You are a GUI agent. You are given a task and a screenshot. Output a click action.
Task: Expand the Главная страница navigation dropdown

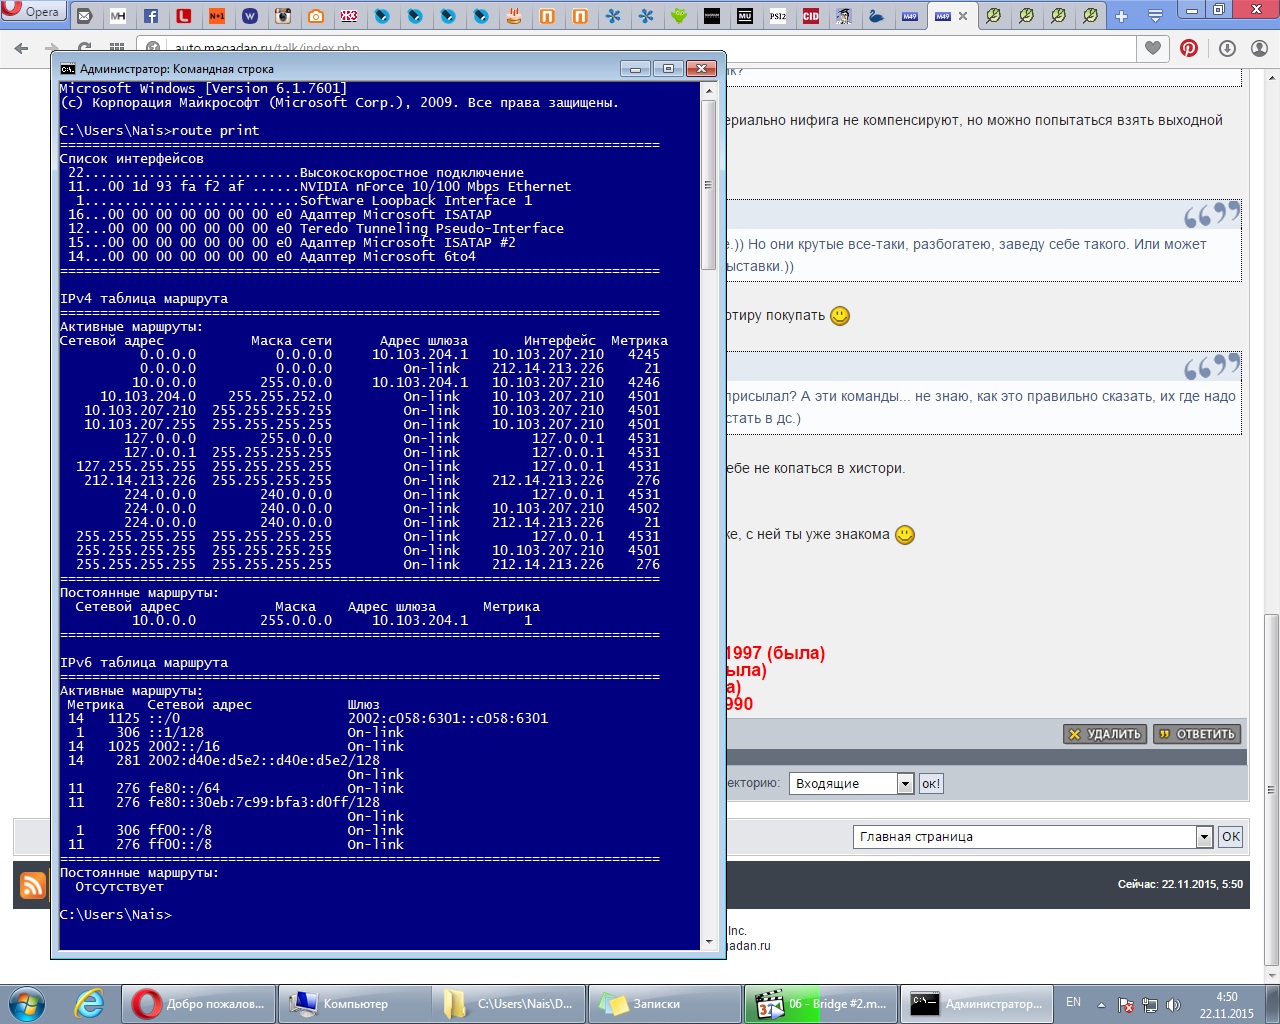coord(1204,837)
